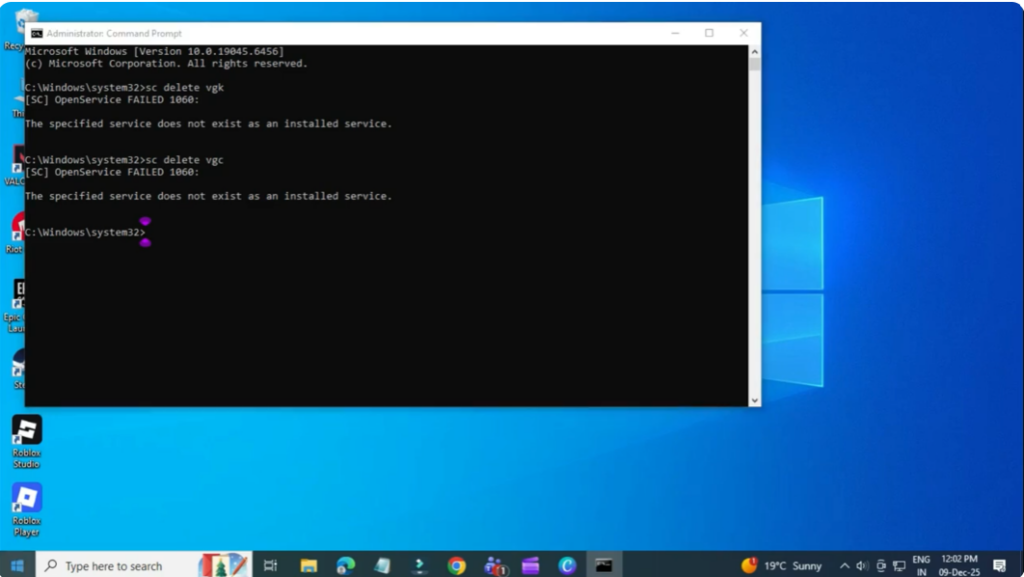Image resolution: width=1024 pixels, height=577 pixels.
Task: Click the Type here to search box
Action: pyautogui.click(x=120, y=565)
